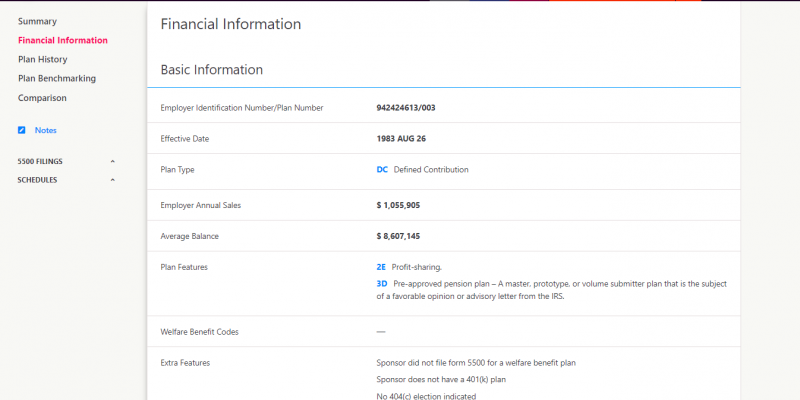Click the 5500 FILINGS section label

pos(40,161)
